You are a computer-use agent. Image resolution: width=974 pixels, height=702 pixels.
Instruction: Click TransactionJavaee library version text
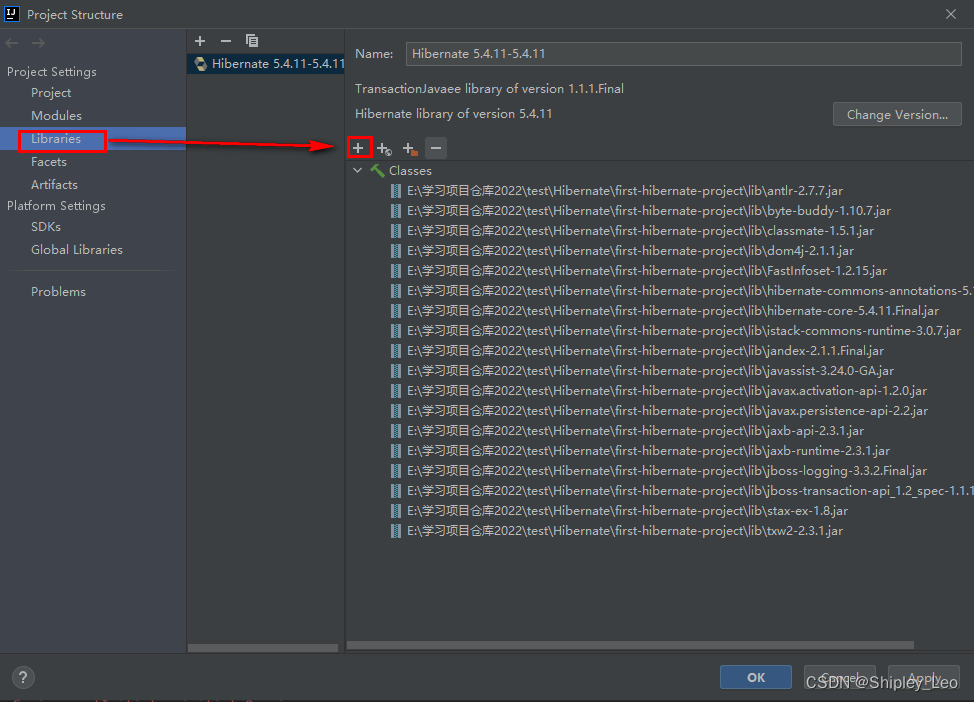click(x=489, y=89)
